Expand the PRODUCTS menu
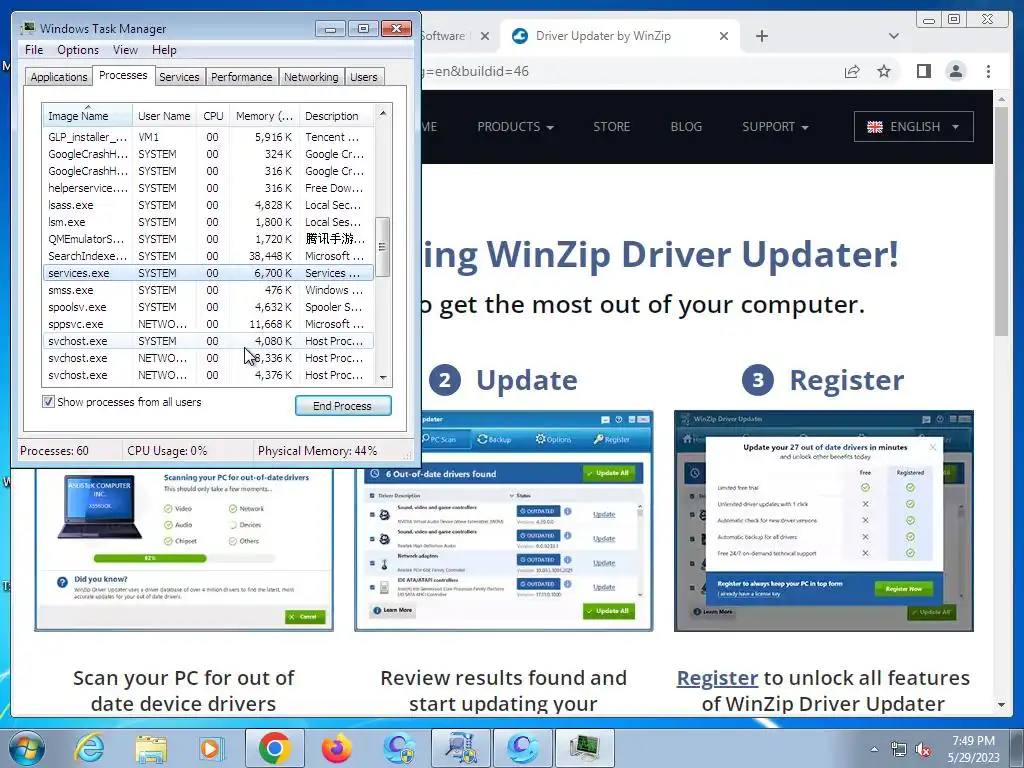 point(515,127)
